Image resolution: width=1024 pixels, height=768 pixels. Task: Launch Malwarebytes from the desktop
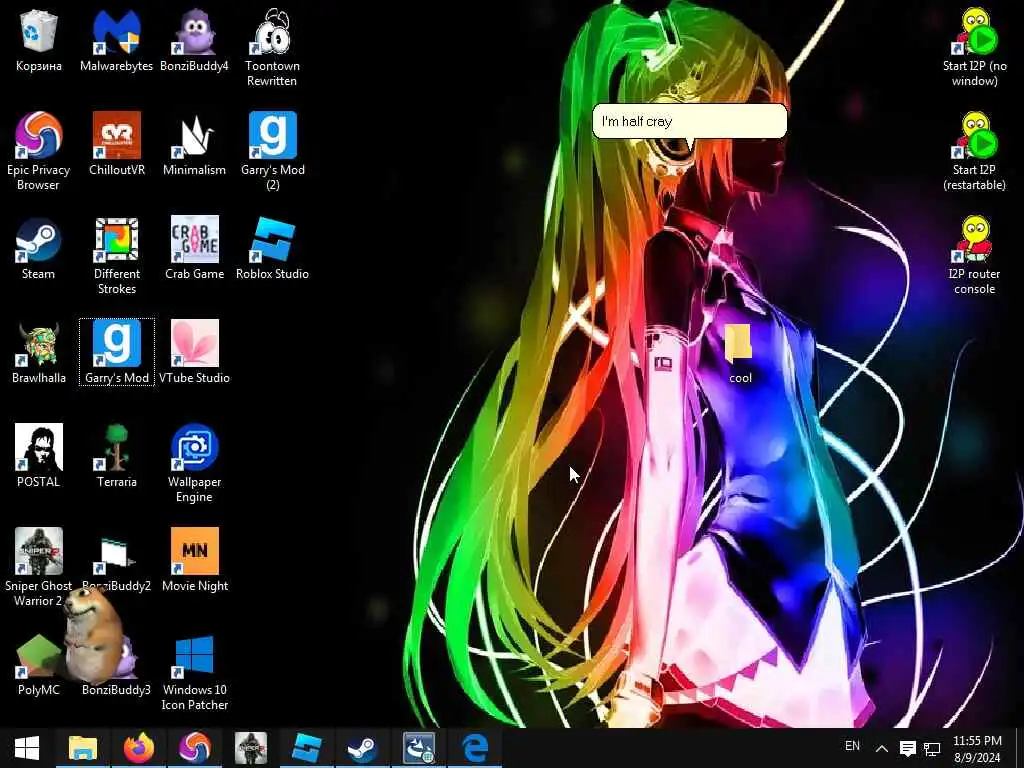(116, 40)
